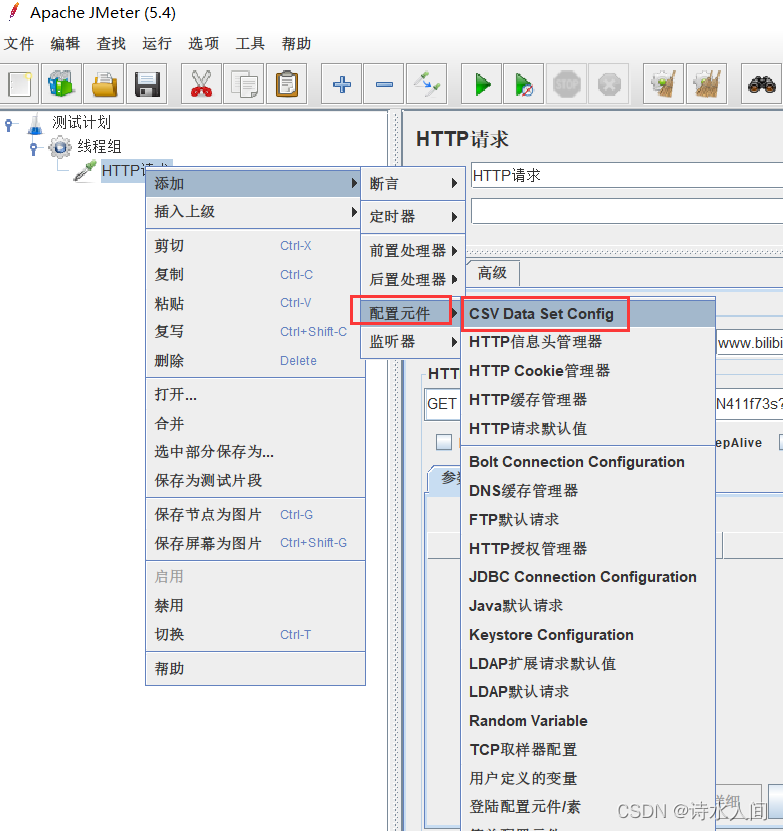Click the Expand all plus icon
783x831 pixels.
[341, 84]
